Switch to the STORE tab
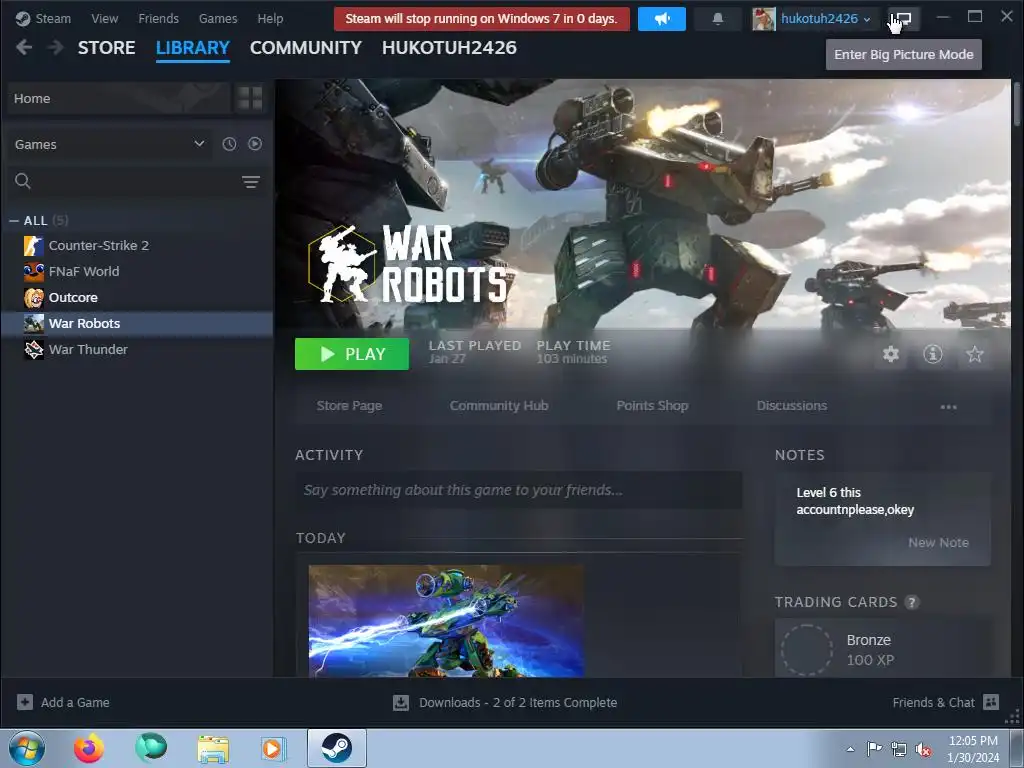The height and width of the screenshot is (768, 1024). click(106, 48)
